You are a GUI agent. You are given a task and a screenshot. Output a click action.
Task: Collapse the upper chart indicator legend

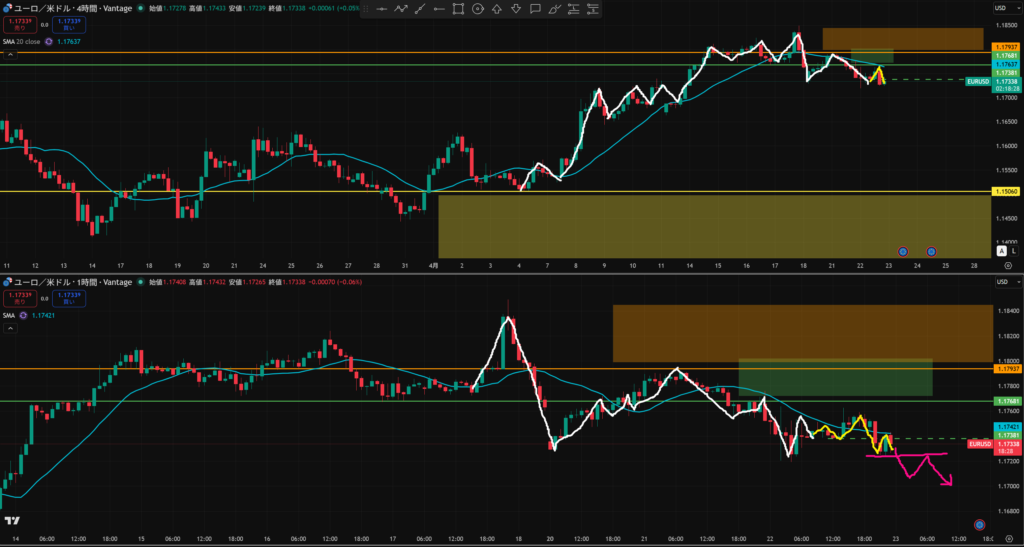coord(9,55)
